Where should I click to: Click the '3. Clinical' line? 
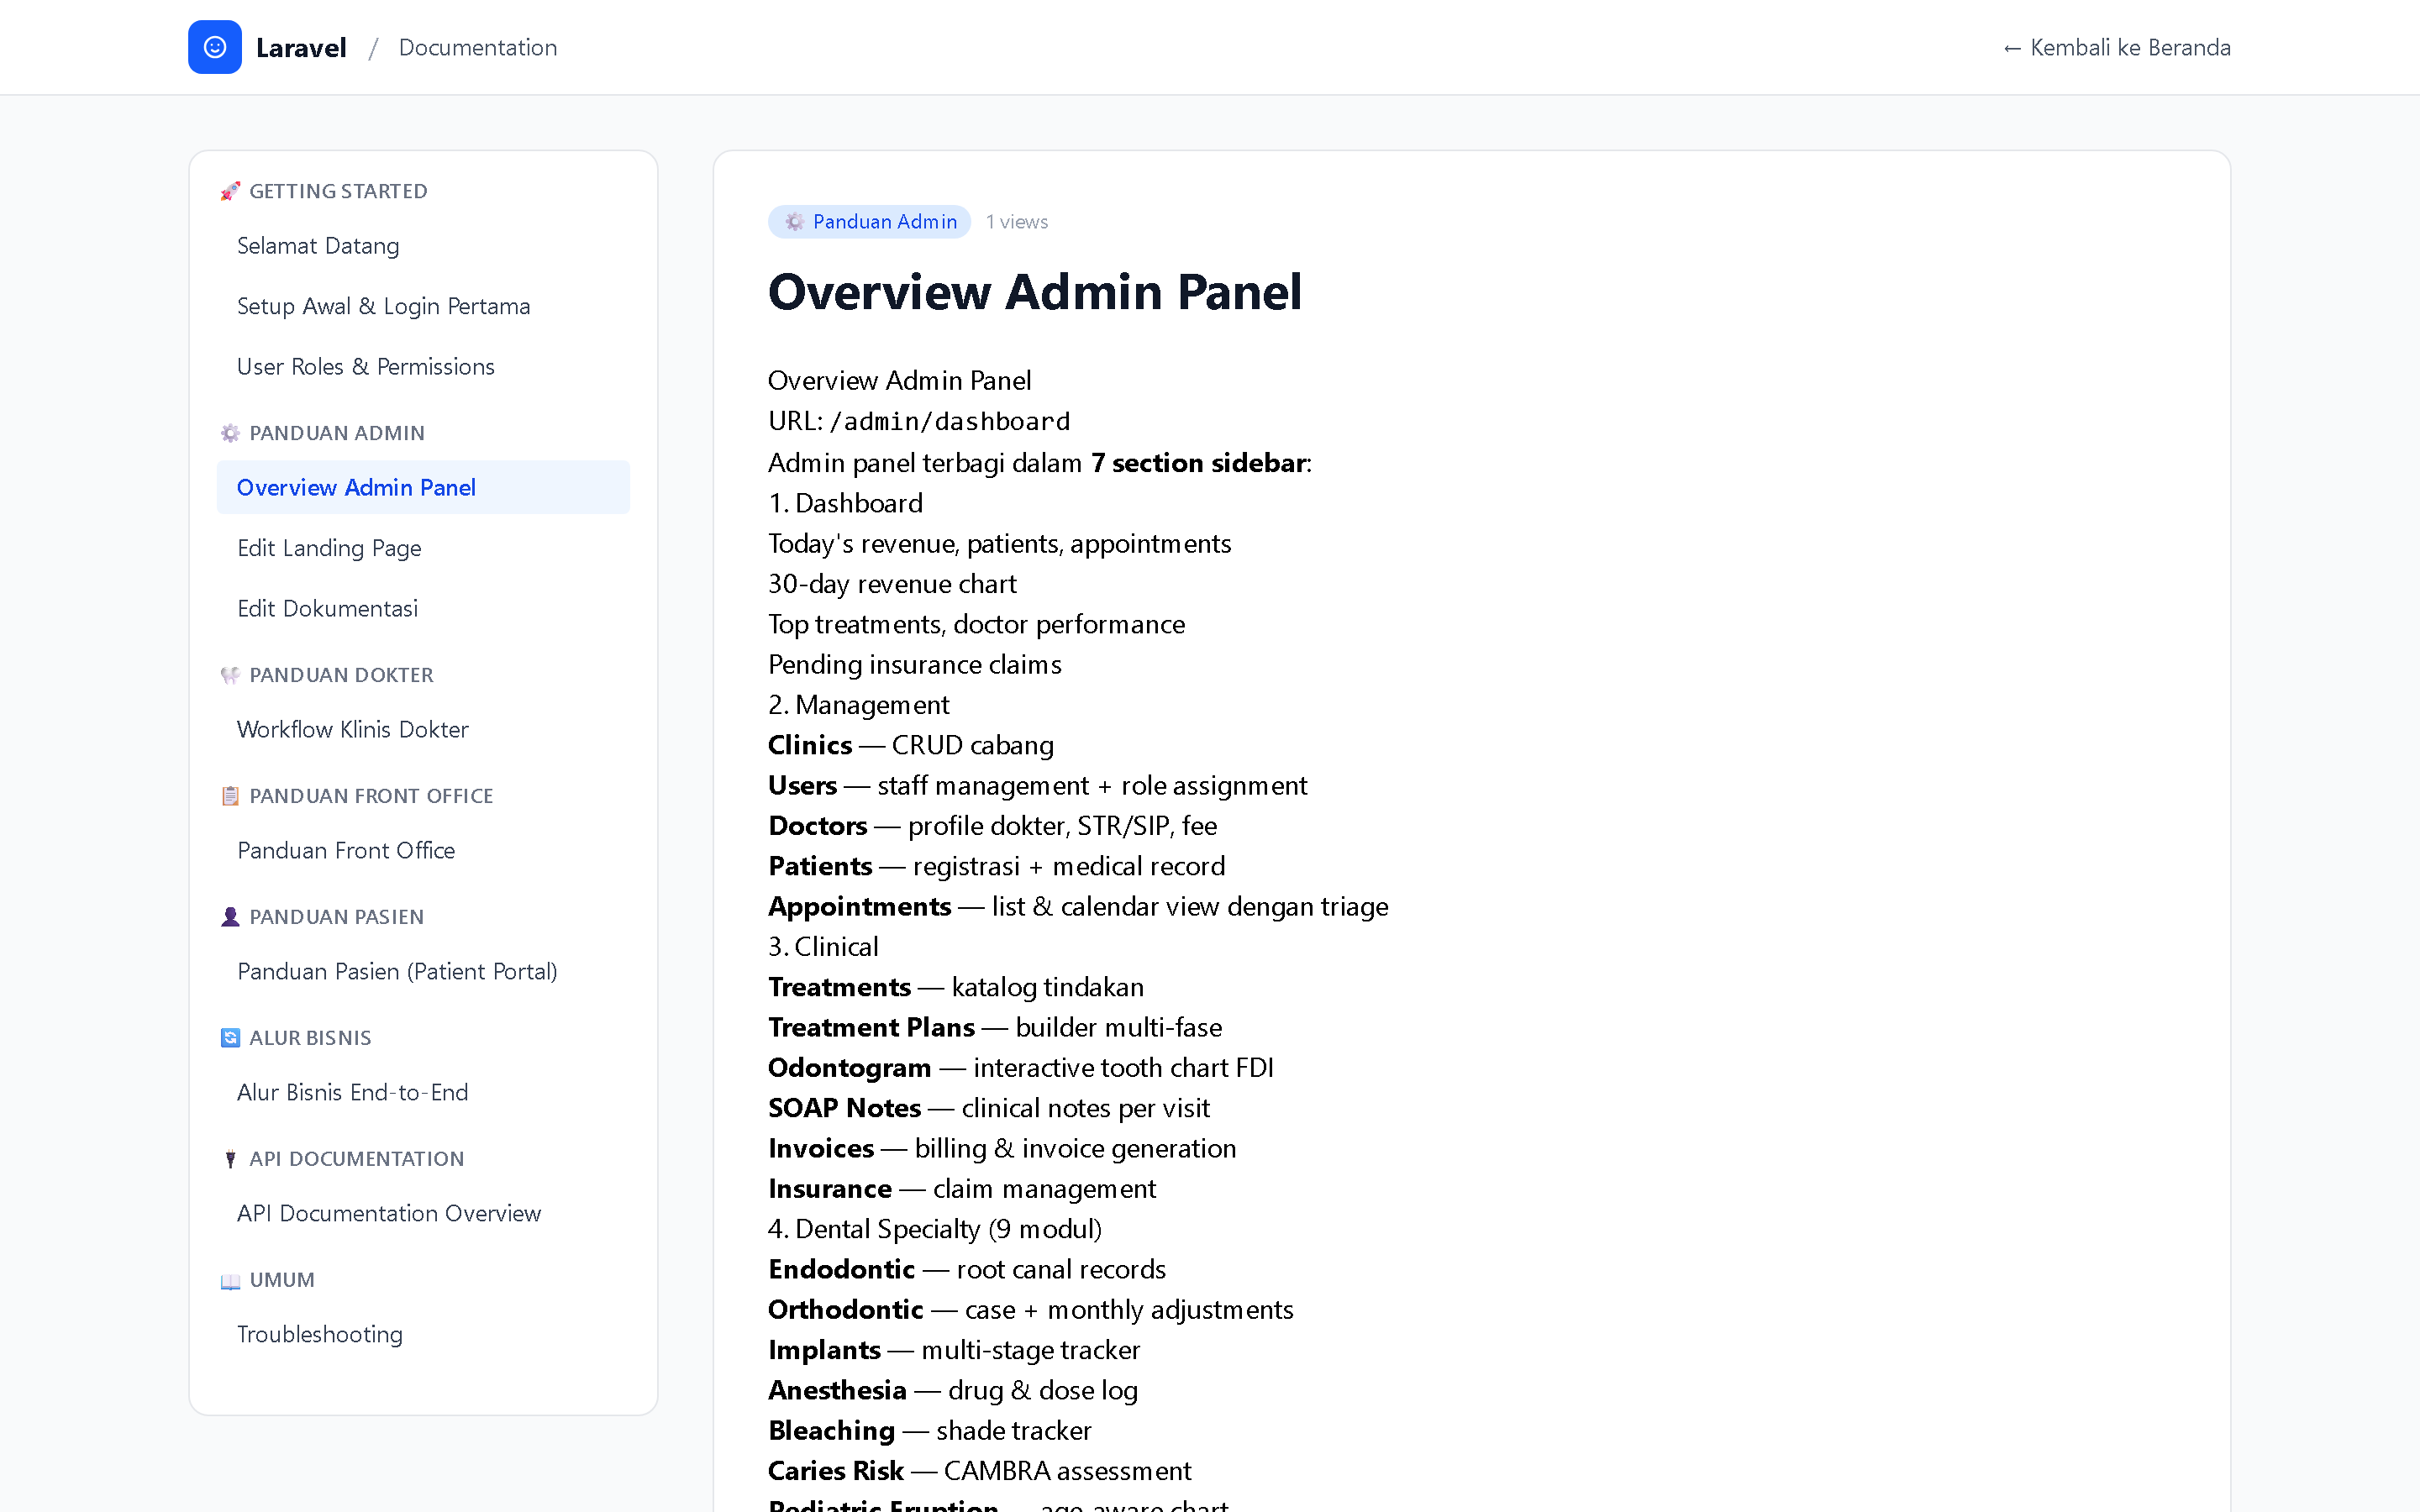coord(823,947)
